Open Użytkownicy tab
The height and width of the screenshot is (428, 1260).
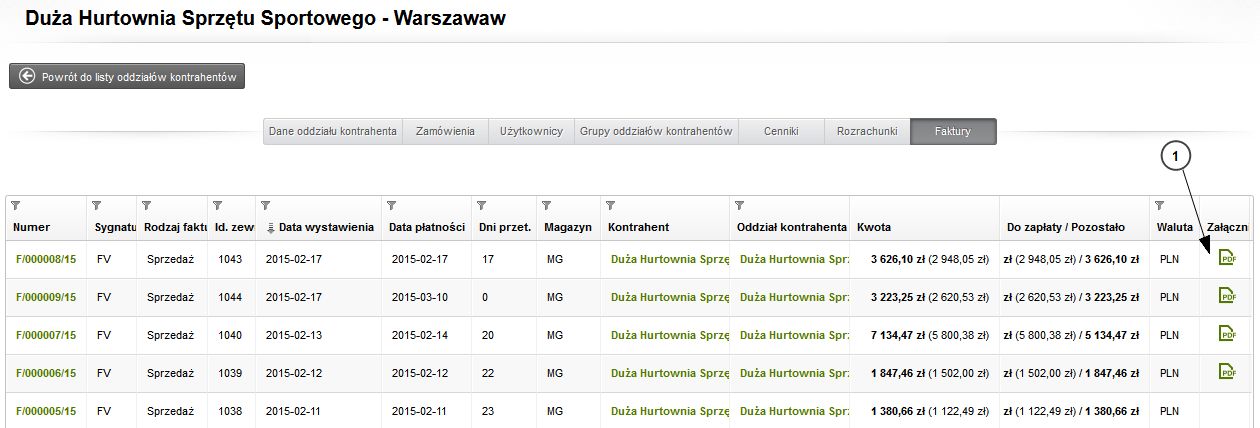click(x=531, y=132)
